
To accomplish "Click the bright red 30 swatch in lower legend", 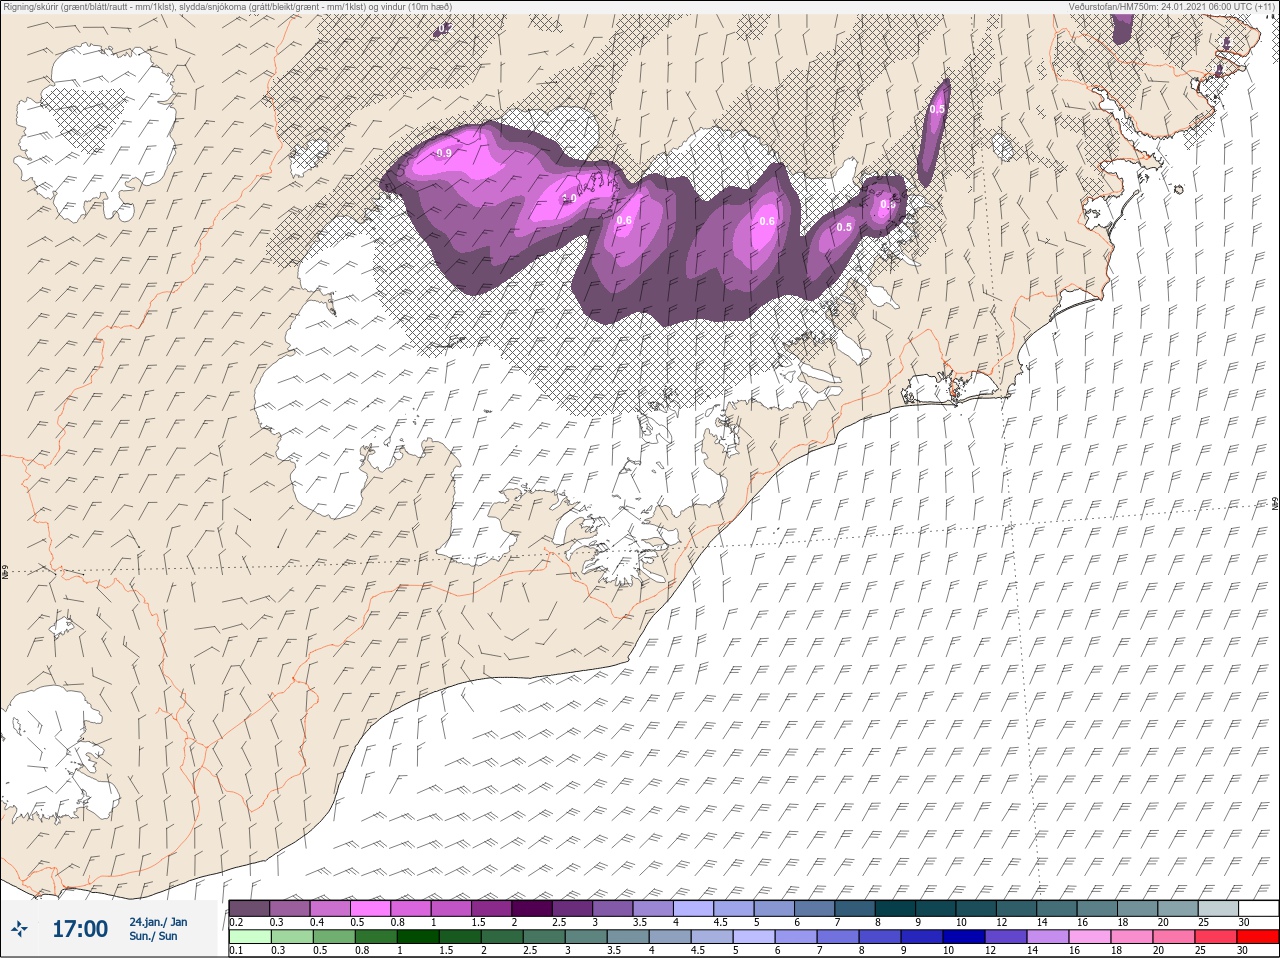I will [1257, 937].
